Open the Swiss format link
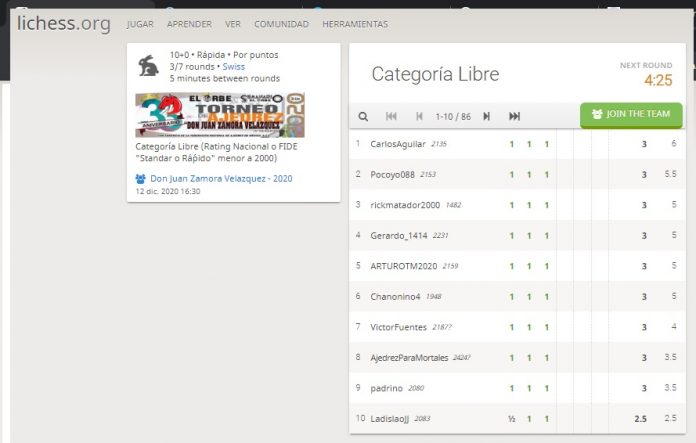This screenshot has height=443, width=696. coord(233,66)
